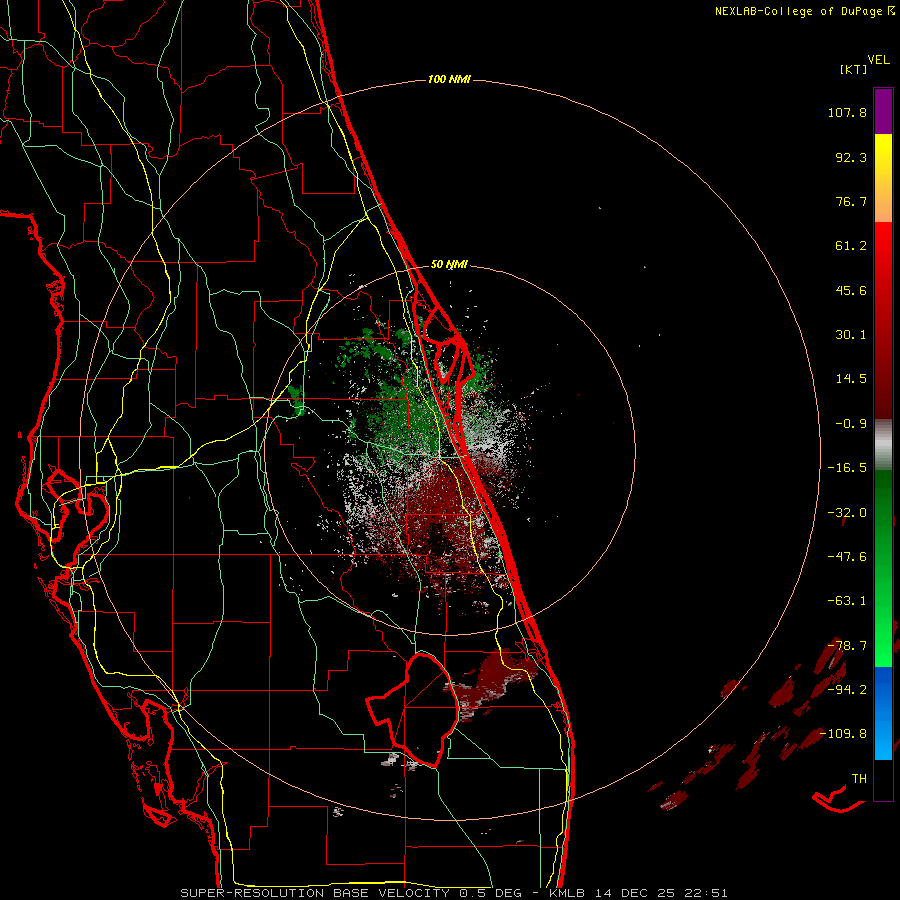900x900 pixels.
Task: Click the NEXLAB-College of DuPage label
Action: coord(799,11)
